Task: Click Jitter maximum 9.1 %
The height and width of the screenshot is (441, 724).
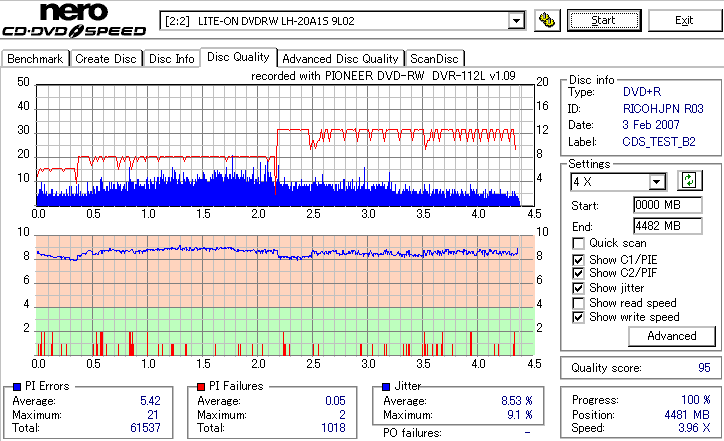Action: click(x=520, y=415)
